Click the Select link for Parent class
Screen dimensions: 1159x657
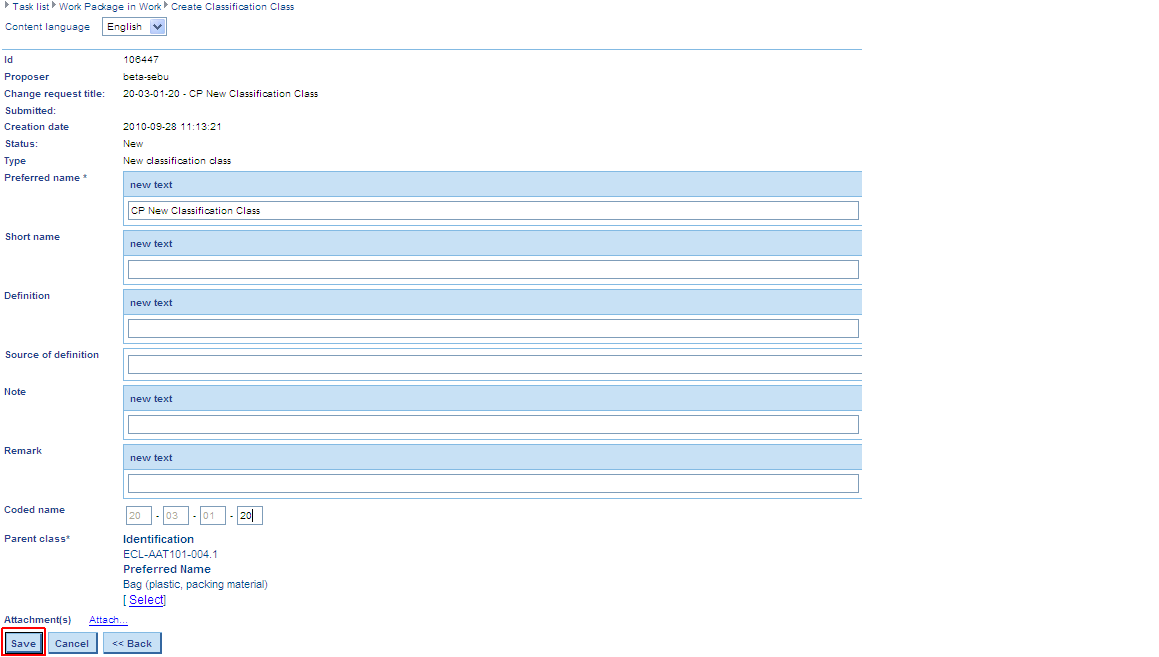(146, 600)
